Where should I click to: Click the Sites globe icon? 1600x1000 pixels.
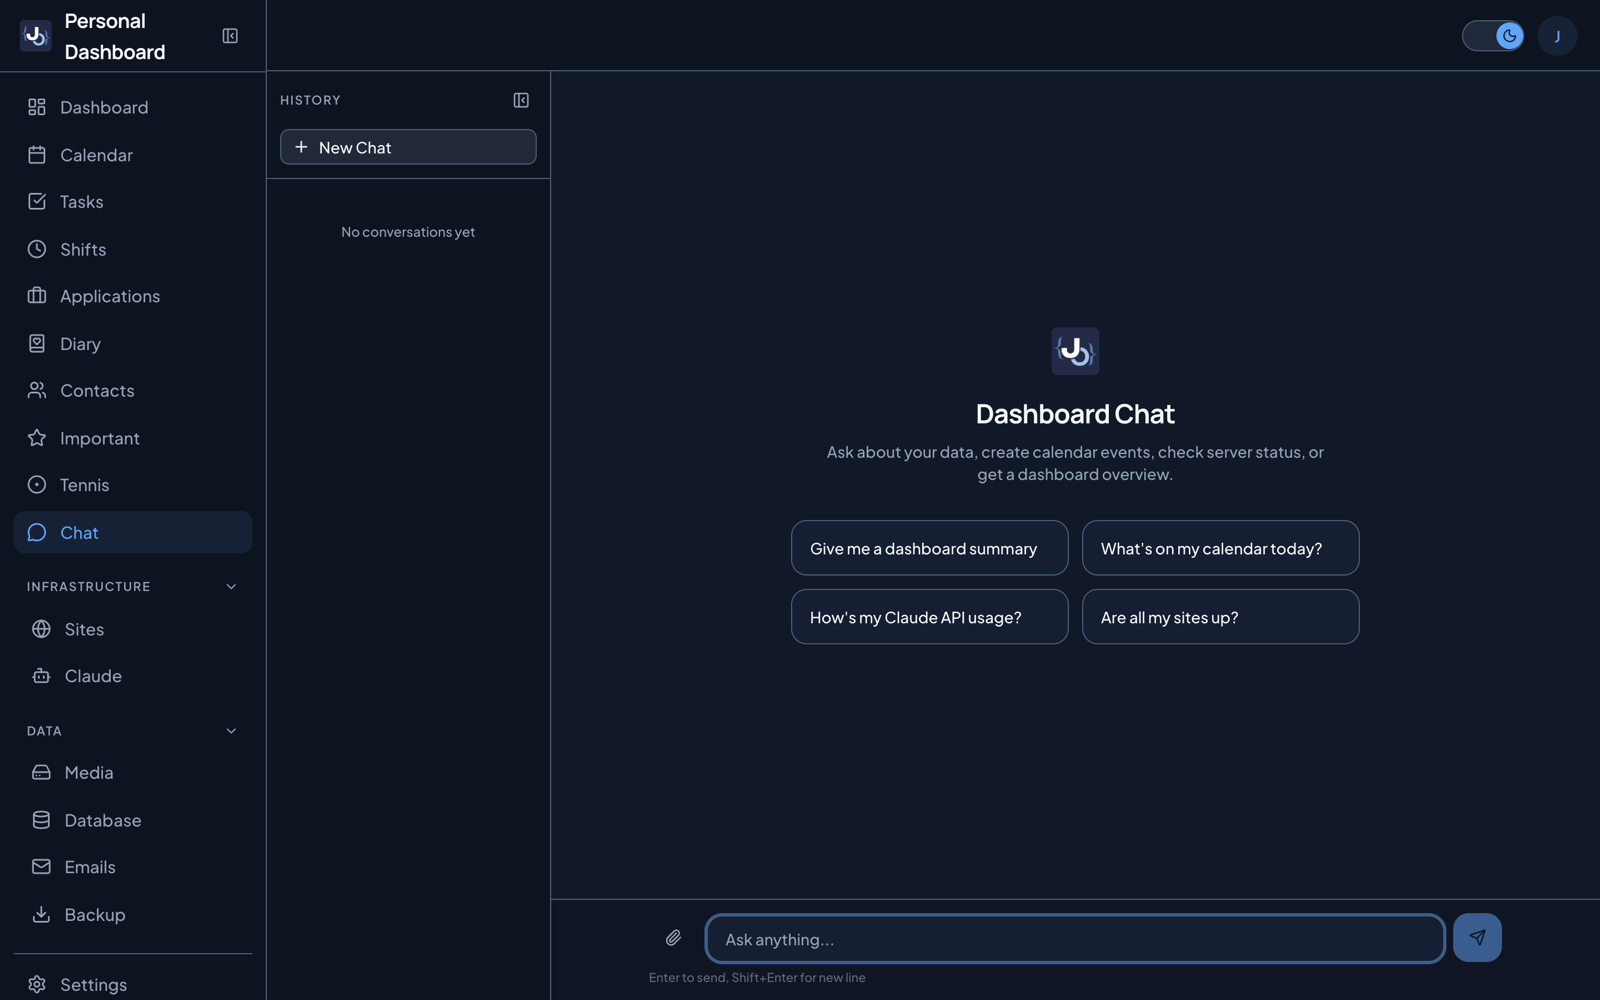click(x=41, y=629)
